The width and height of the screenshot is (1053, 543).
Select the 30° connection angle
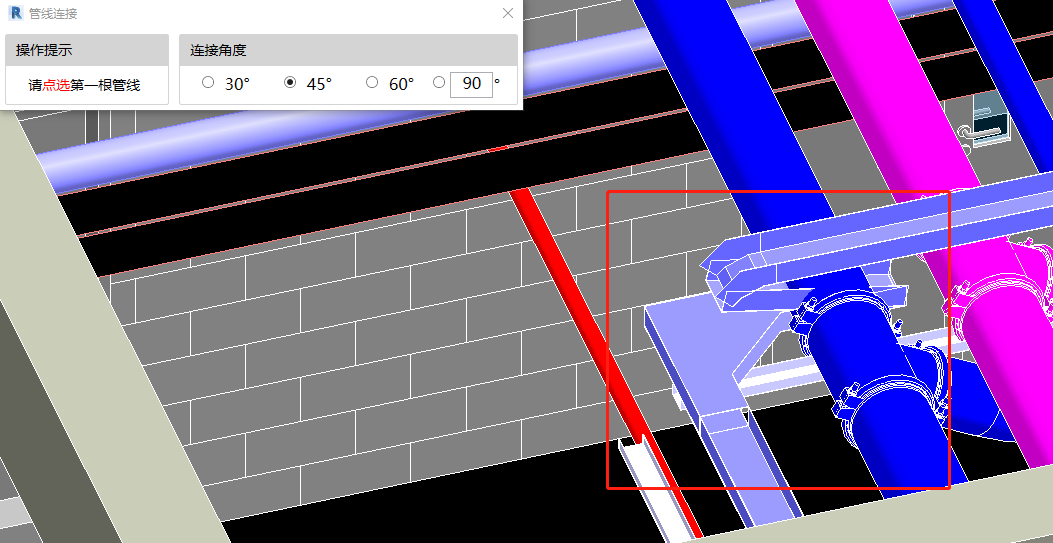coord(208,83)
